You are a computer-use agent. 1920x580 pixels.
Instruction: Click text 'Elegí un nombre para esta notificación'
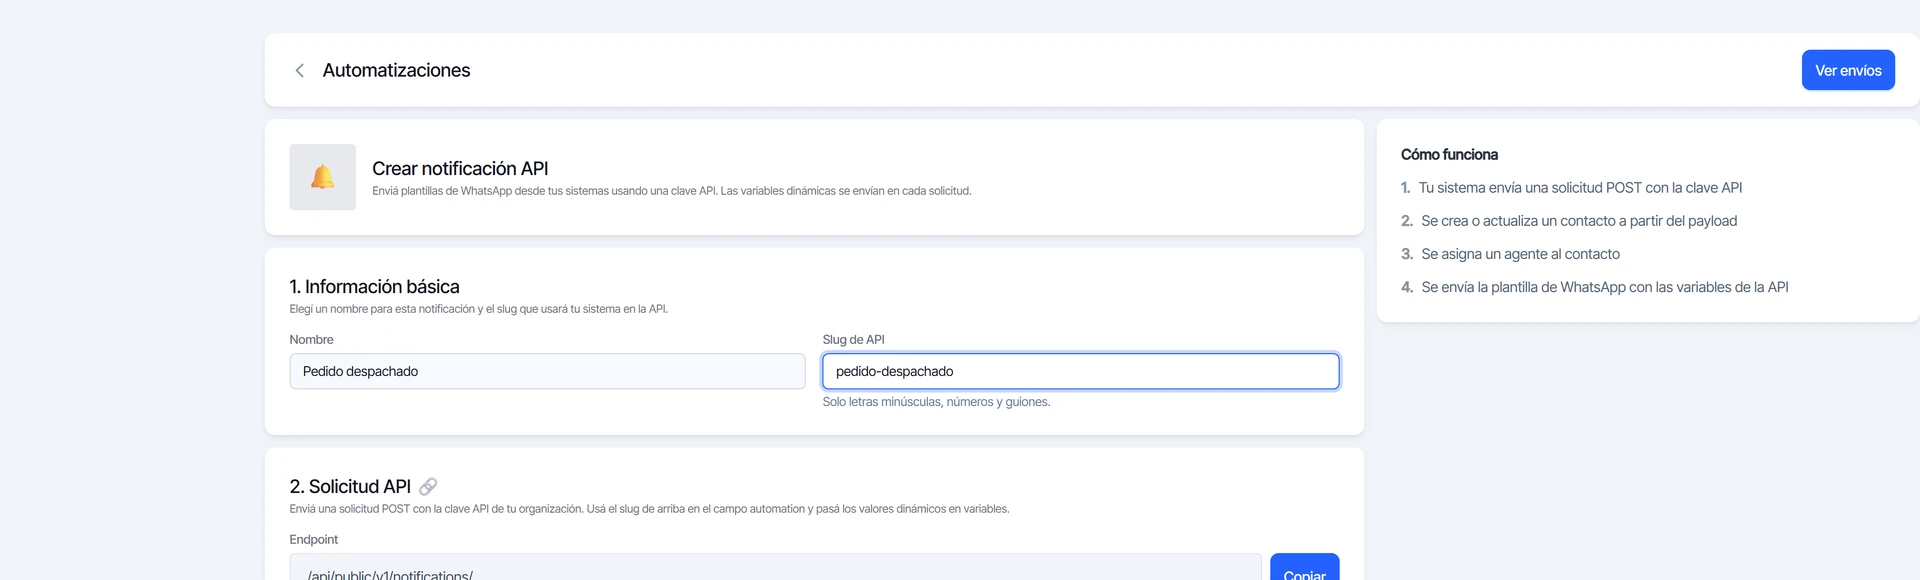pos(478,309)
